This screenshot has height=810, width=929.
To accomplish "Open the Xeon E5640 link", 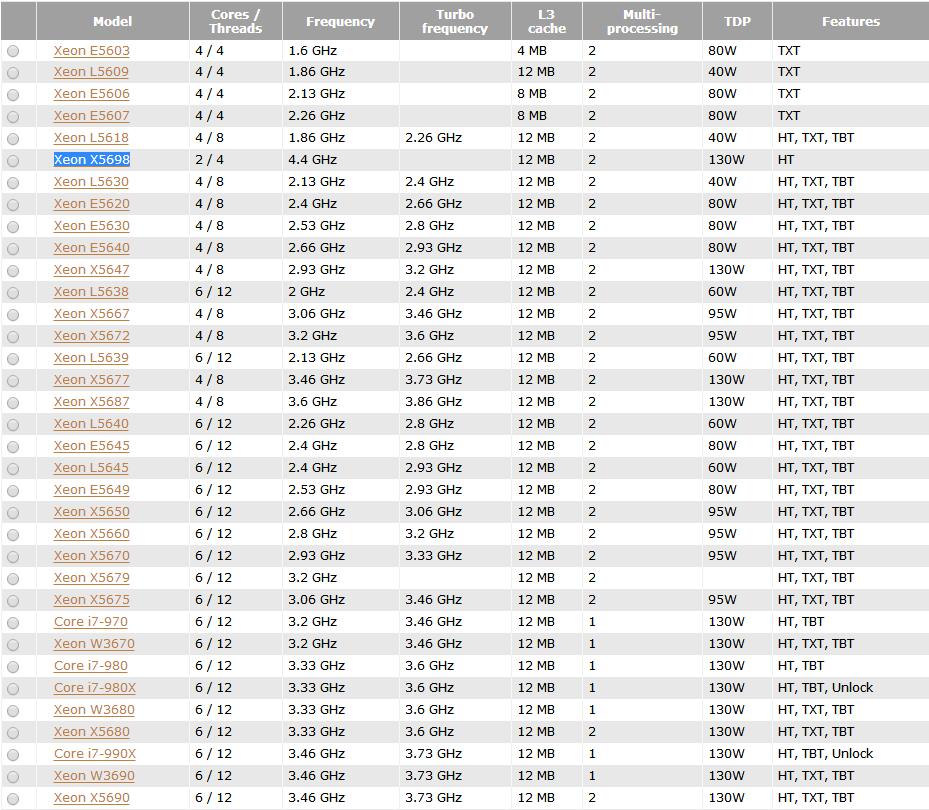I will pos(91,248).
